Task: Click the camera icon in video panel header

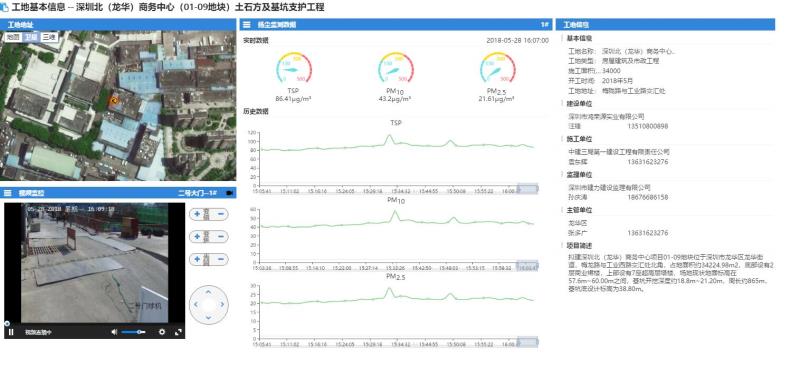Action: (230, 193)
